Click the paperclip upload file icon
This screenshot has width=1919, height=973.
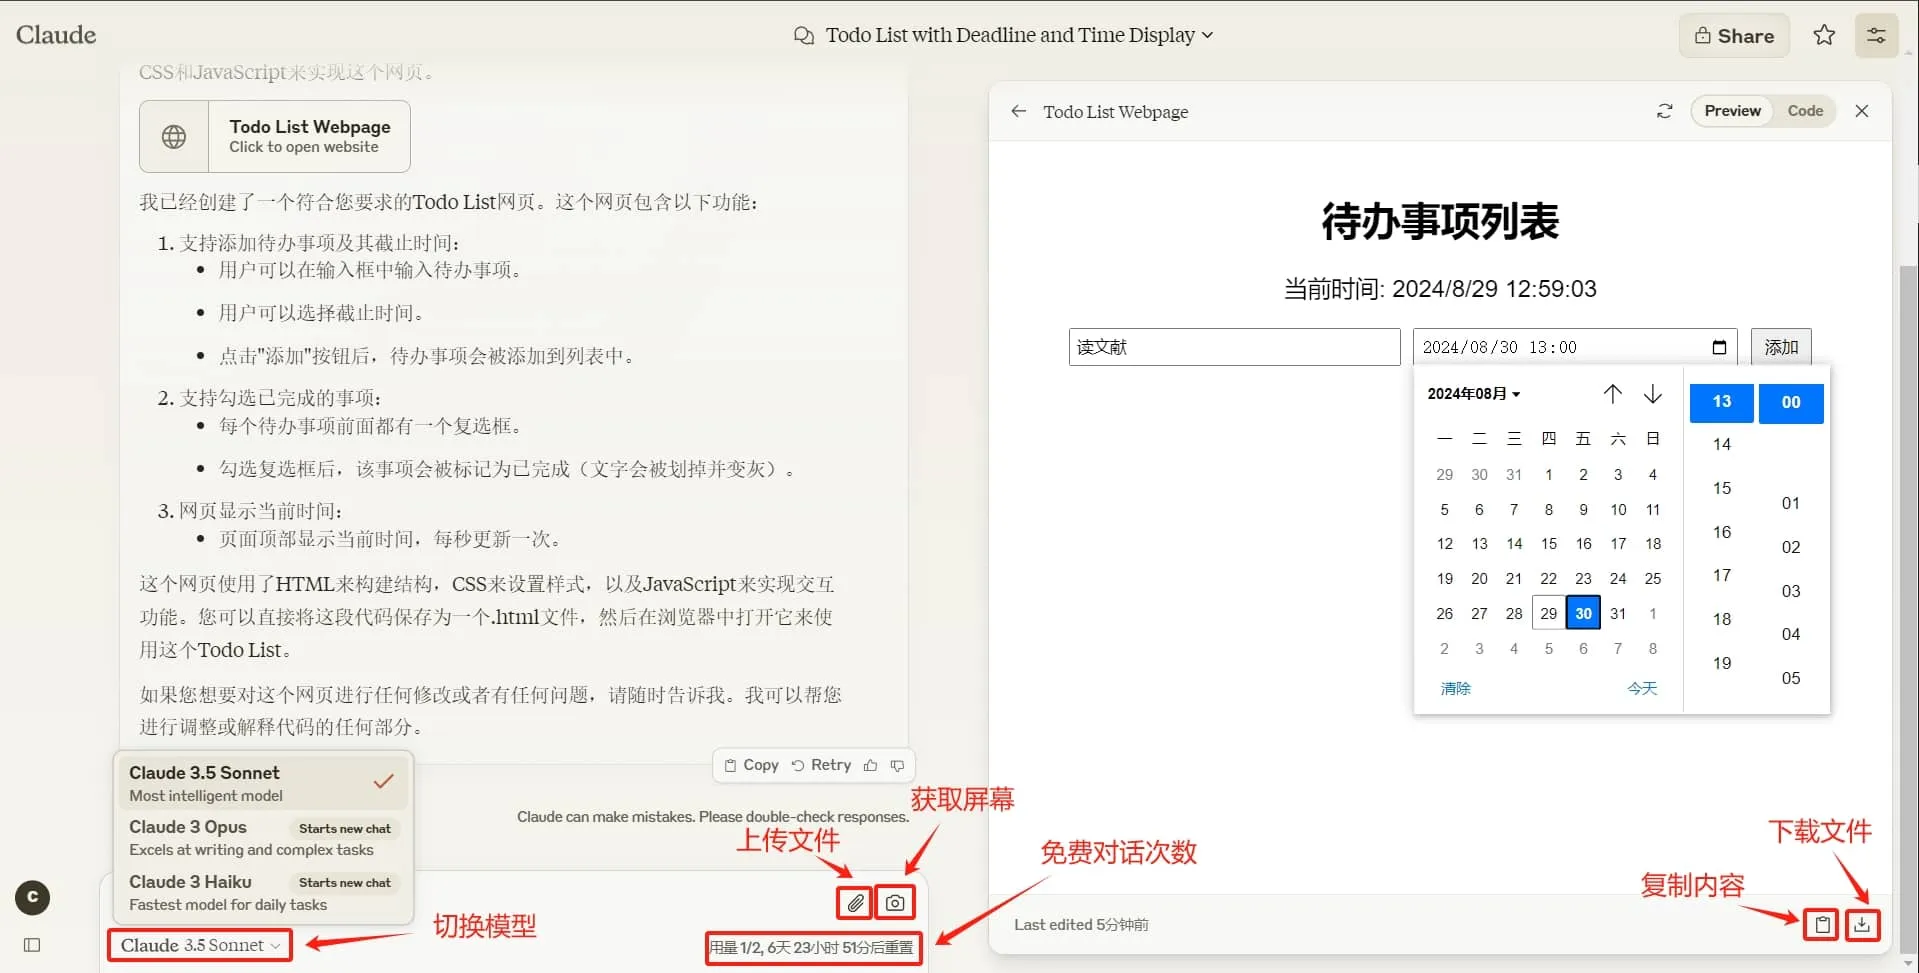point(855,903)
